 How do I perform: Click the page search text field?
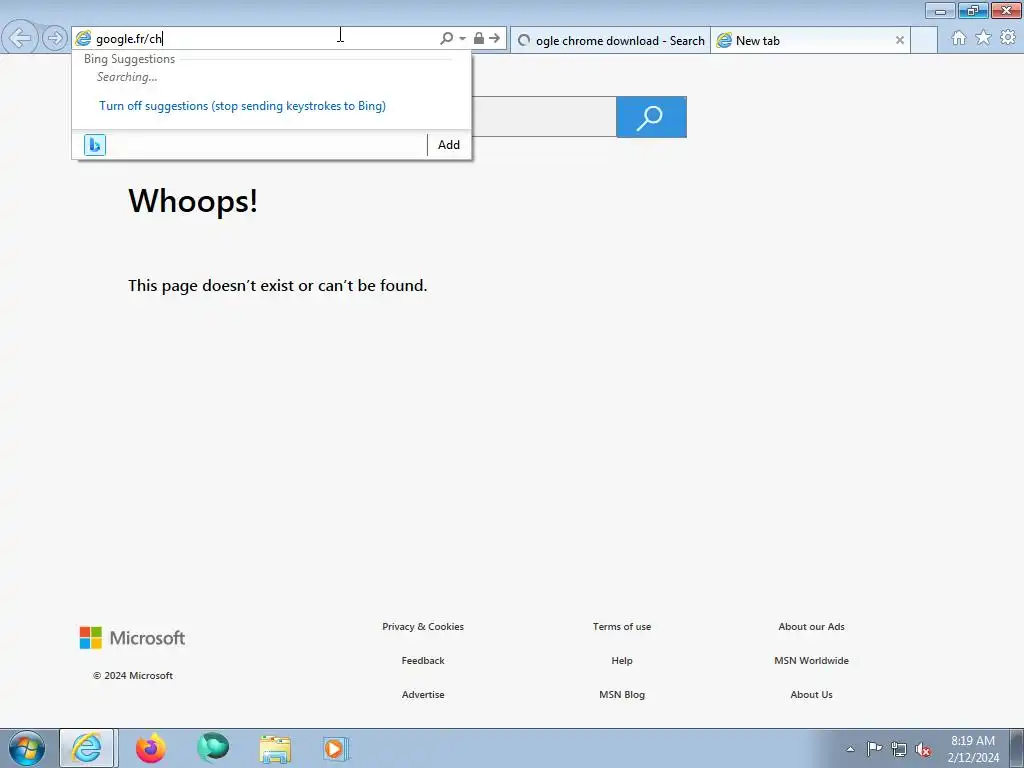543,117
